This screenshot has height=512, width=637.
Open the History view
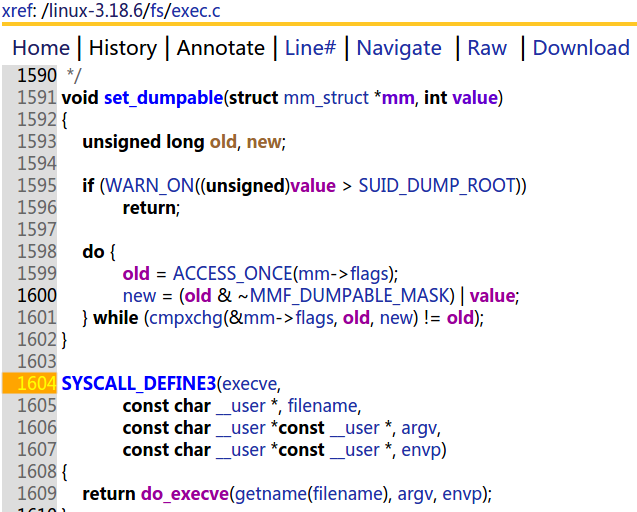pos(123,48)
